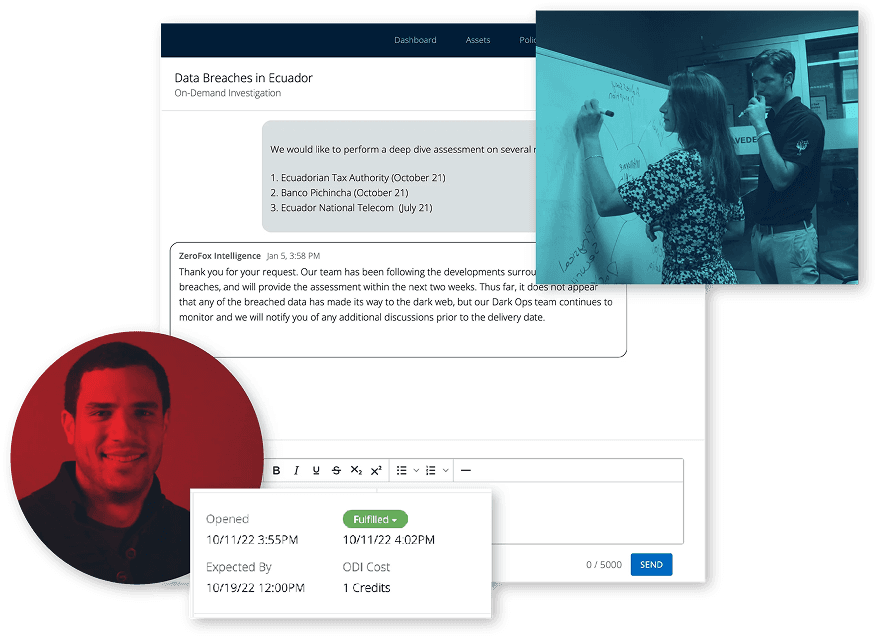This screenshot has width=878, height=637.
Task: Go to the Assets nav item
Action: [478, 40]
